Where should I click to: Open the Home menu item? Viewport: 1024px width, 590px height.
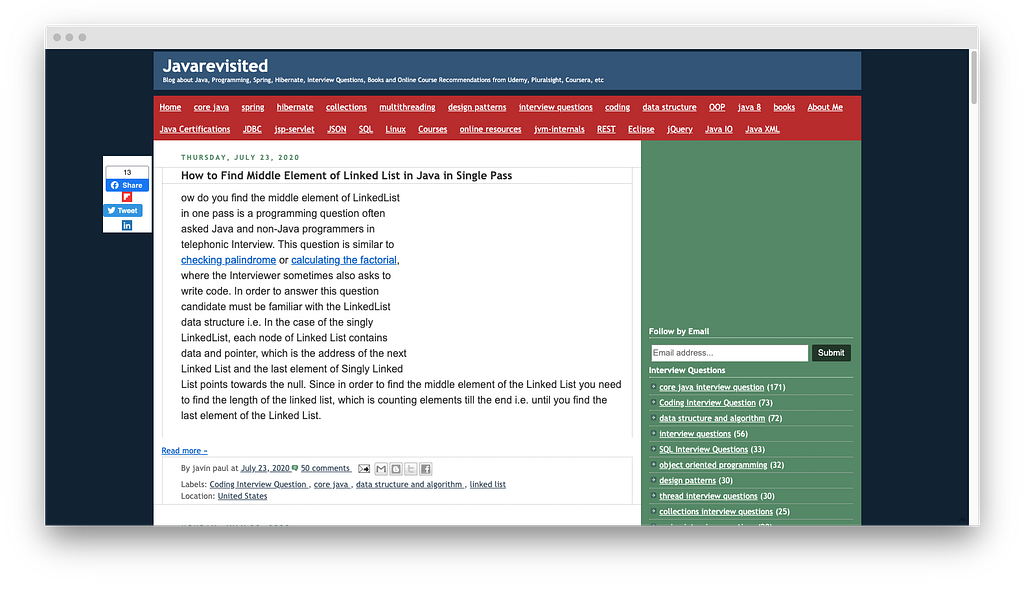(x=170, y=107)
